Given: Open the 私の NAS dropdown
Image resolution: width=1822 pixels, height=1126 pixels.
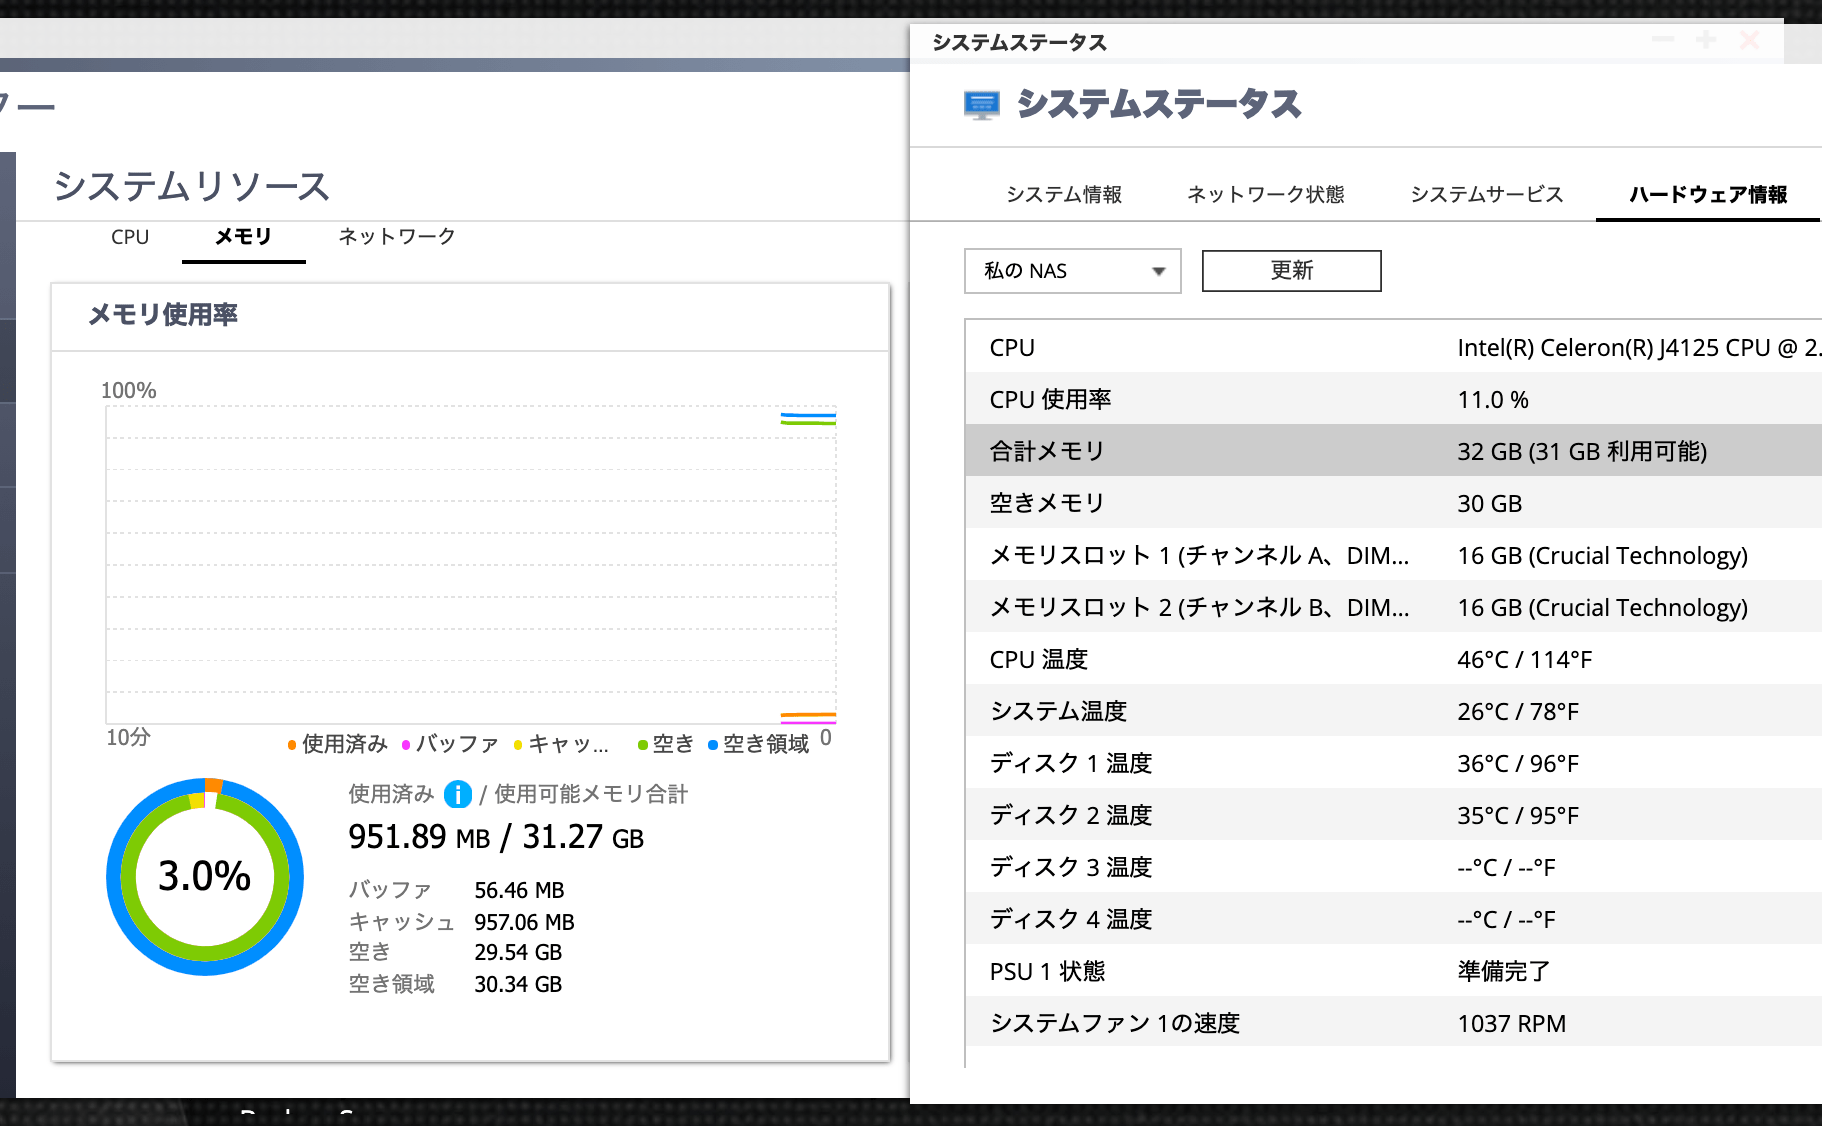Looking at the screenshot, I should click(x=1072, y=270).
